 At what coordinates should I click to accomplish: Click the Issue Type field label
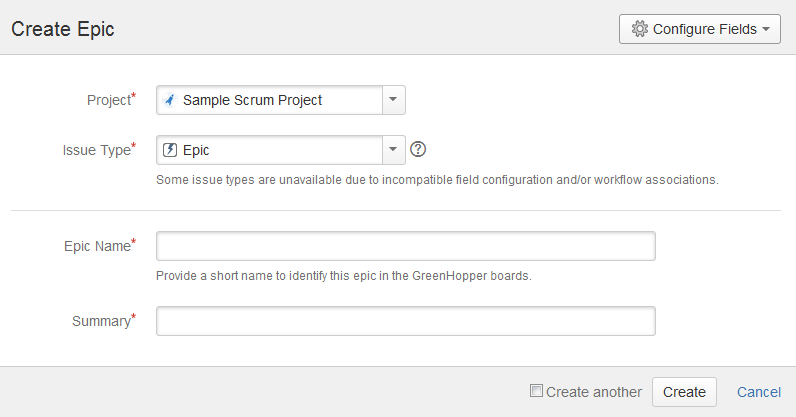click(x=96, y=150)
